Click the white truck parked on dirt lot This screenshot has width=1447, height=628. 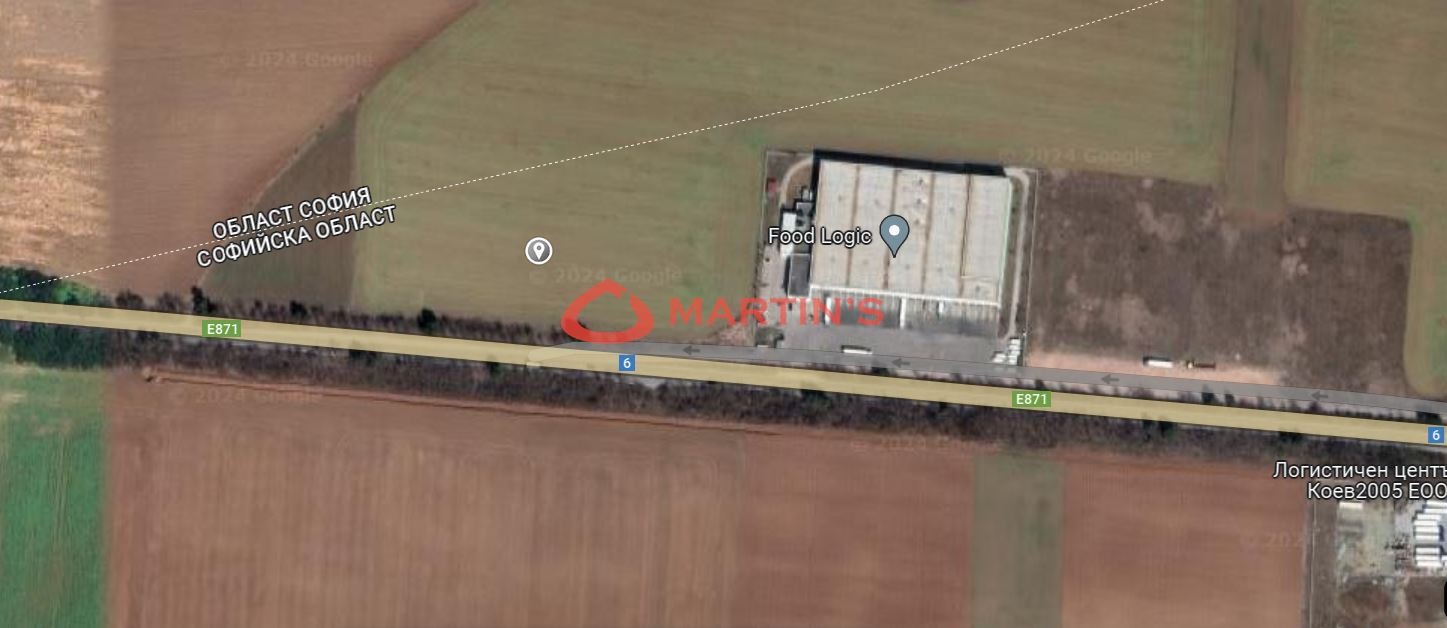tap(1159, 363)
